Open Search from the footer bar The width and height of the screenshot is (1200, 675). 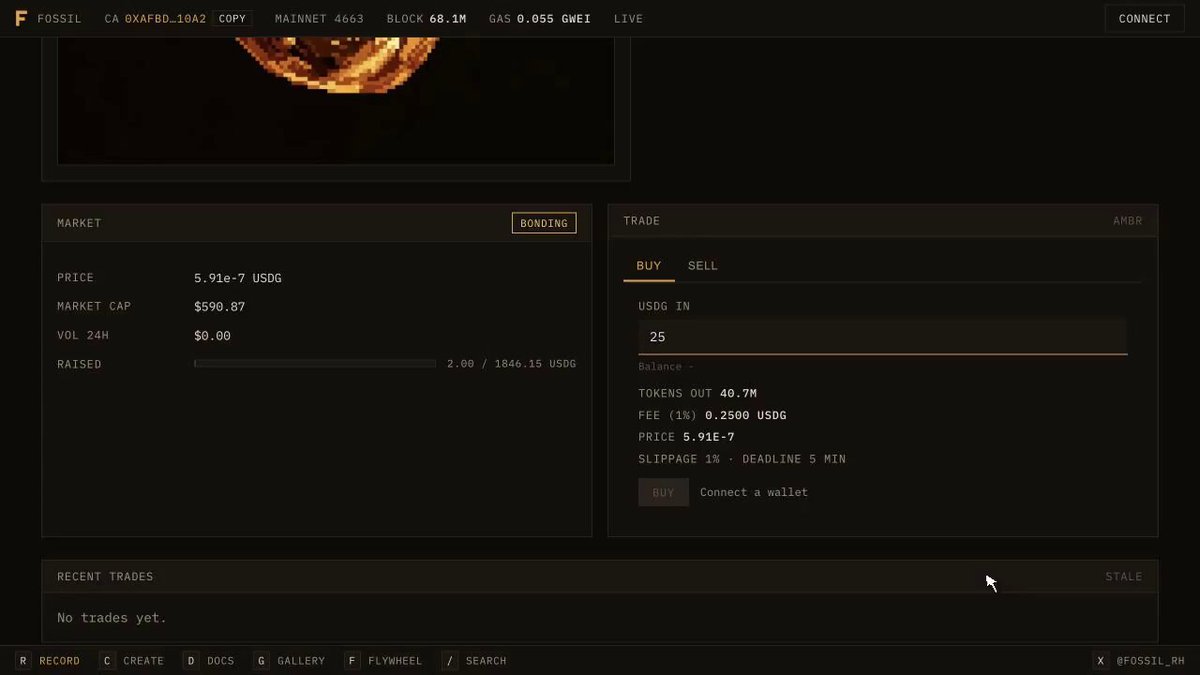tap(486, 661)
